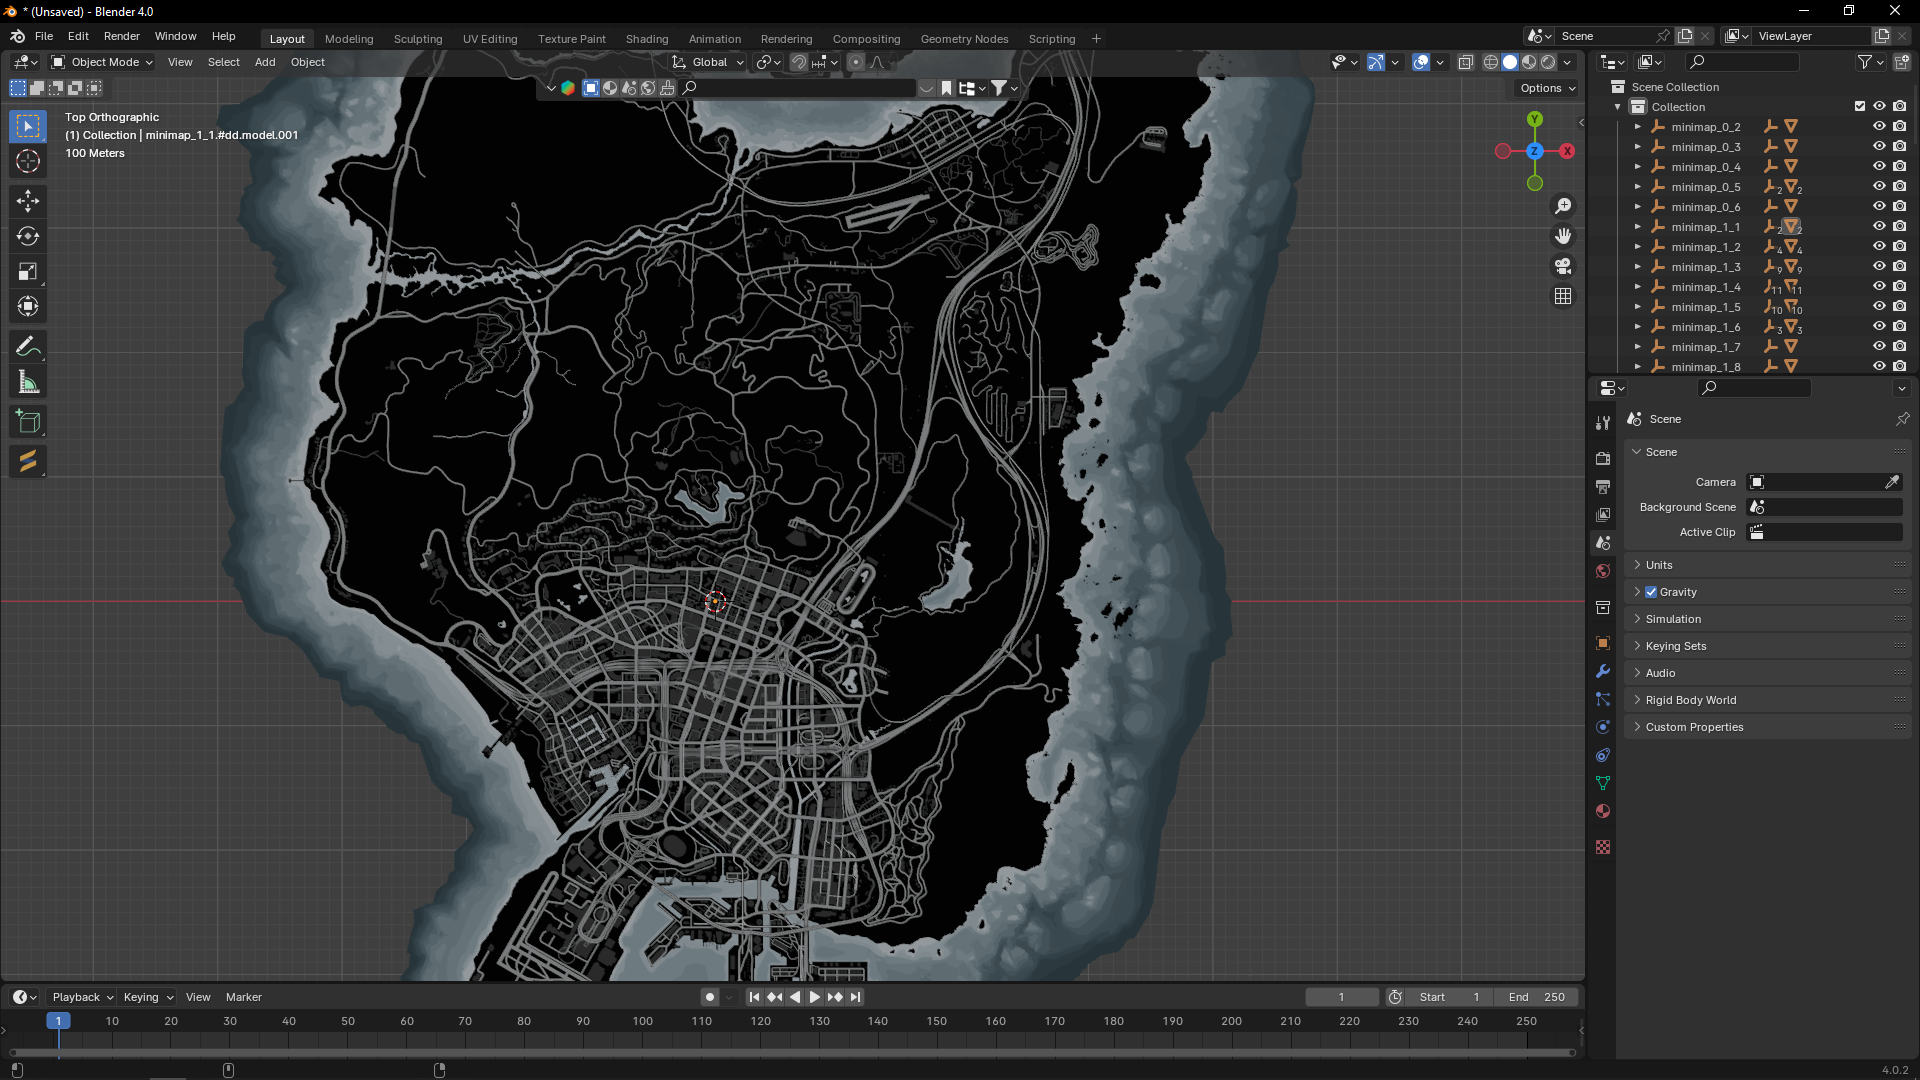The width and height of the screenshot is (1920, 1080).
Task: Open the Render menu
Action: coord(122,36)
